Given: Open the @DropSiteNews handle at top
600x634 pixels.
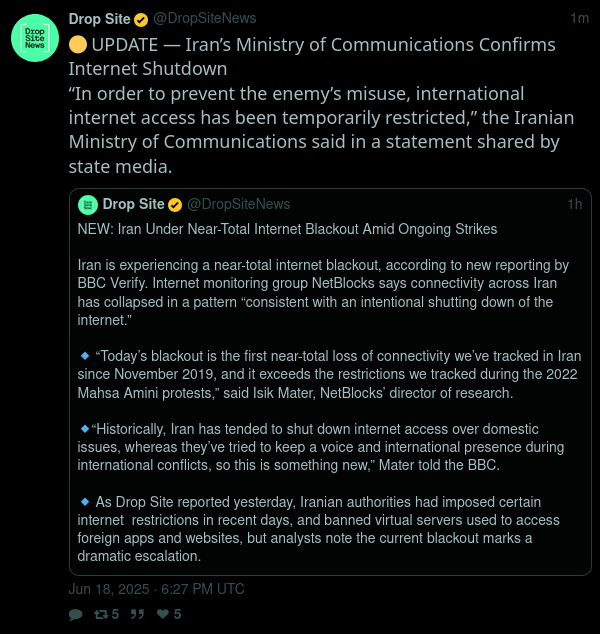Looking at the screenshot, I should [205, 19].
